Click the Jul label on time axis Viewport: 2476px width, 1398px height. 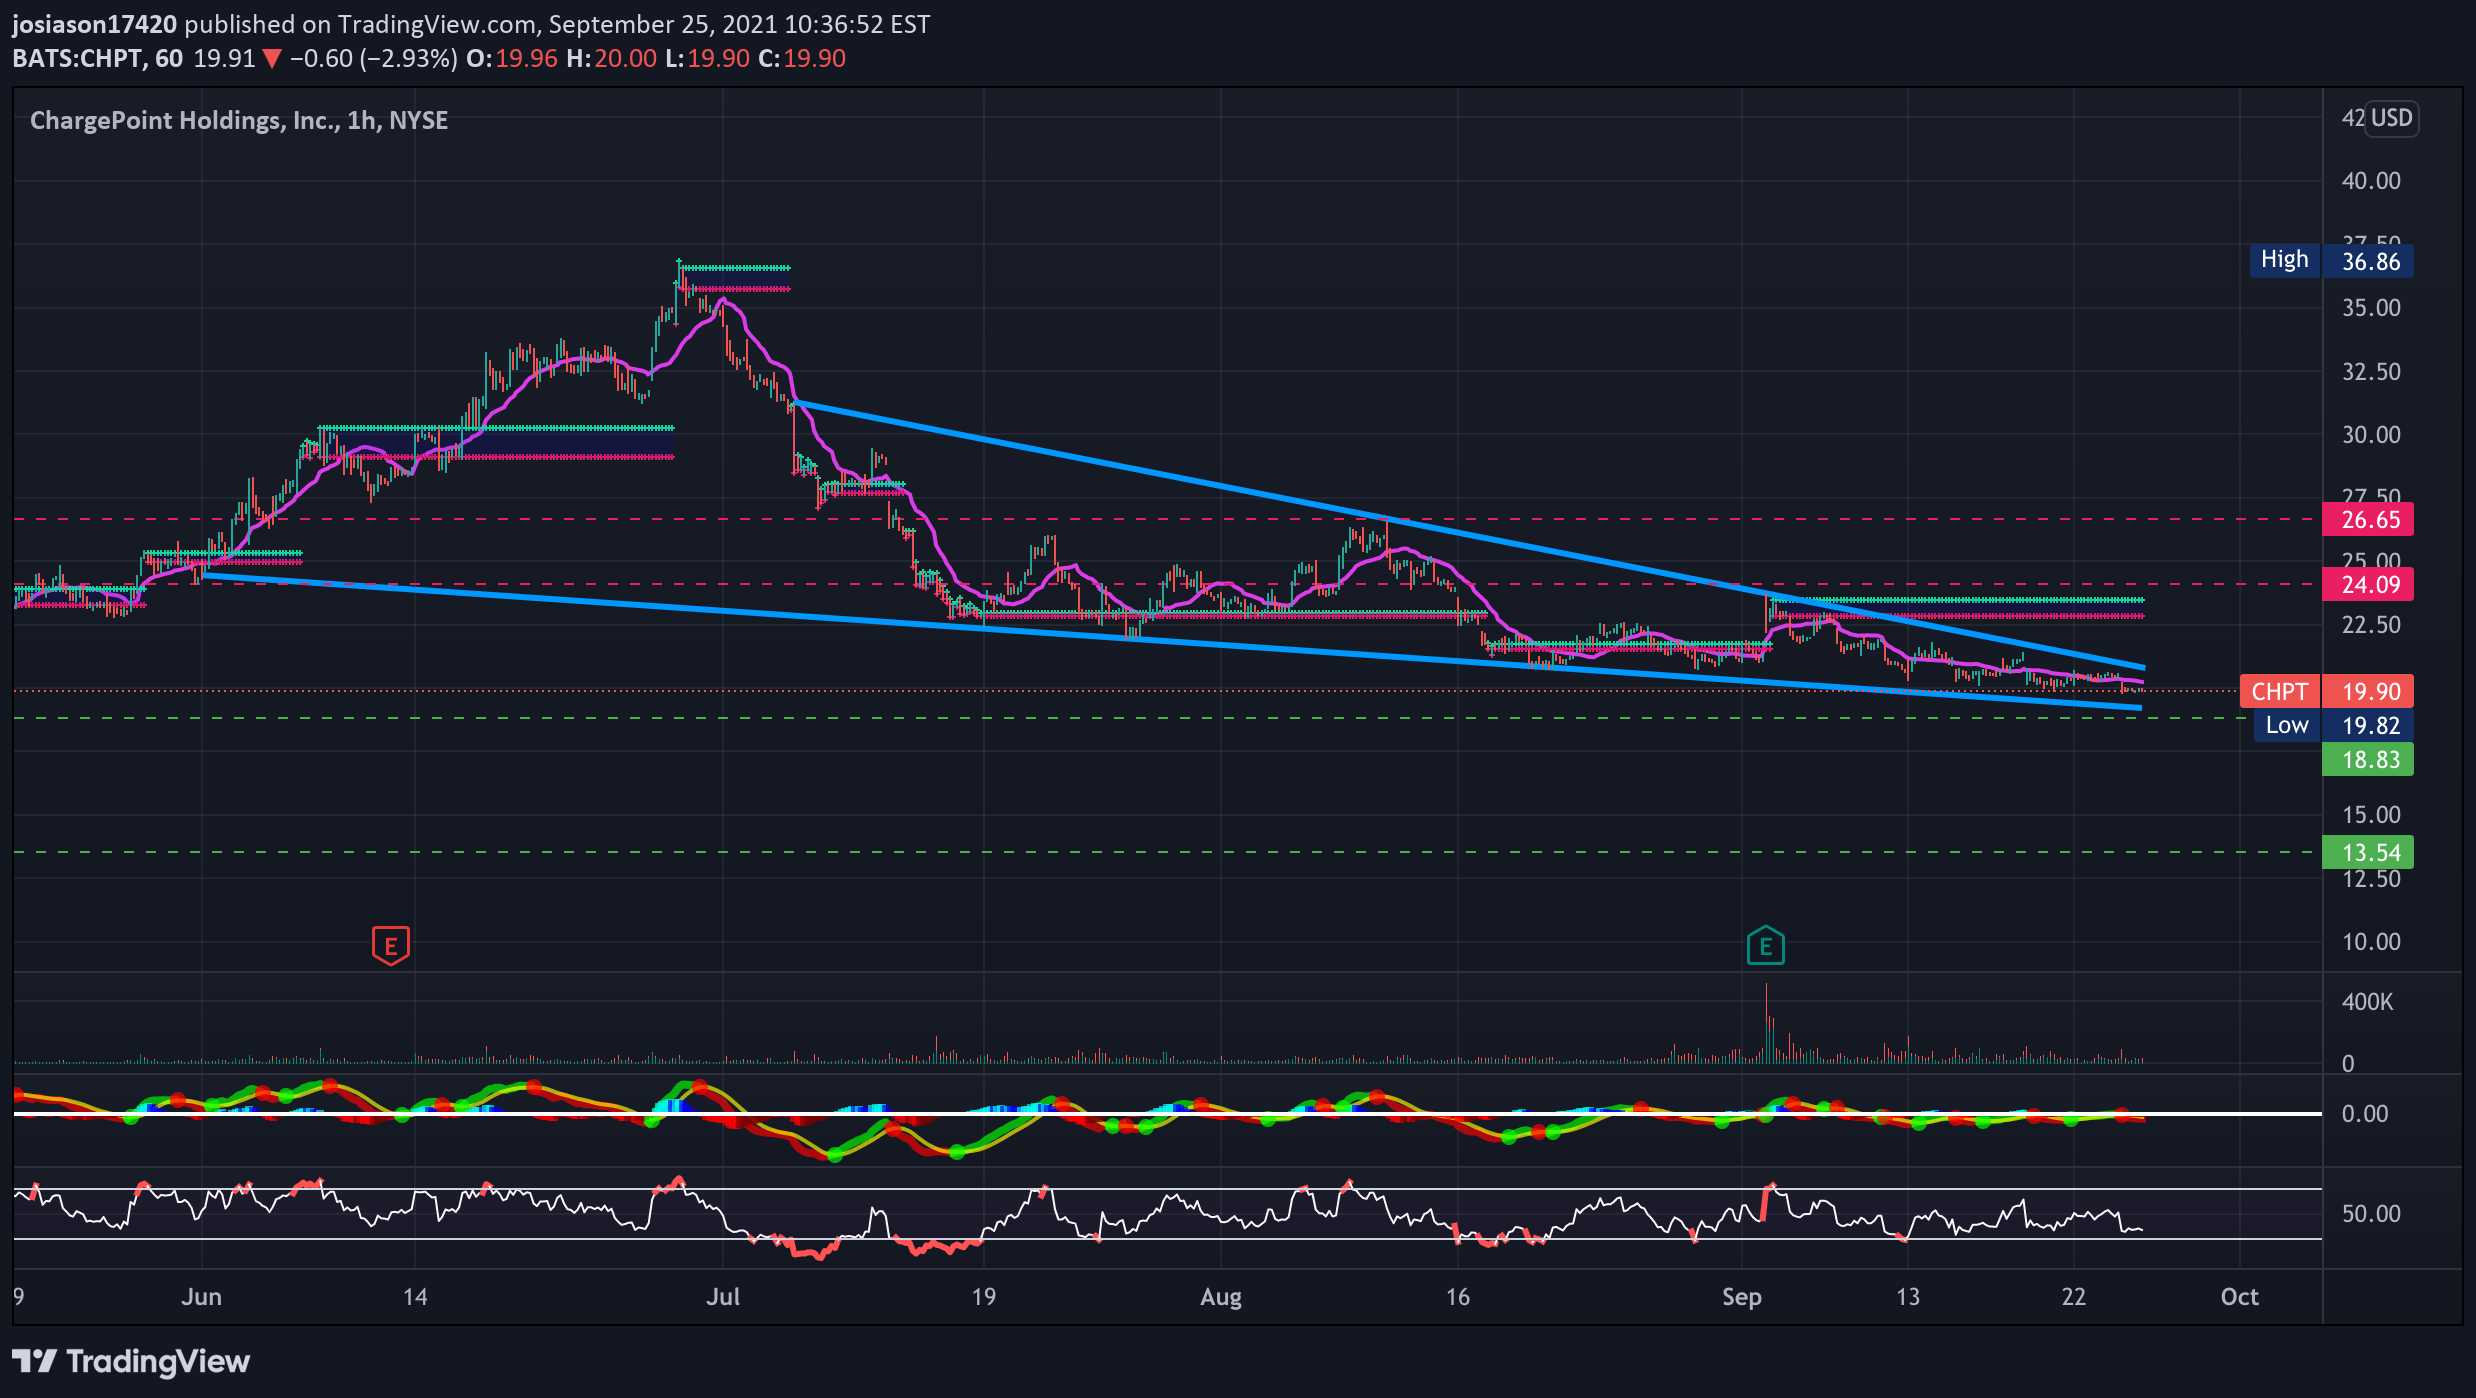click(723, 1297)
